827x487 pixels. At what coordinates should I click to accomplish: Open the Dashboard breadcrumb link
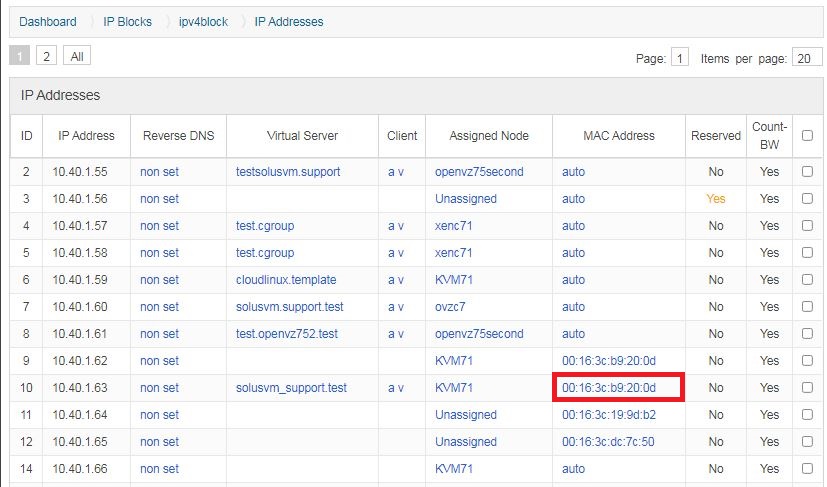tap(47, 21)
